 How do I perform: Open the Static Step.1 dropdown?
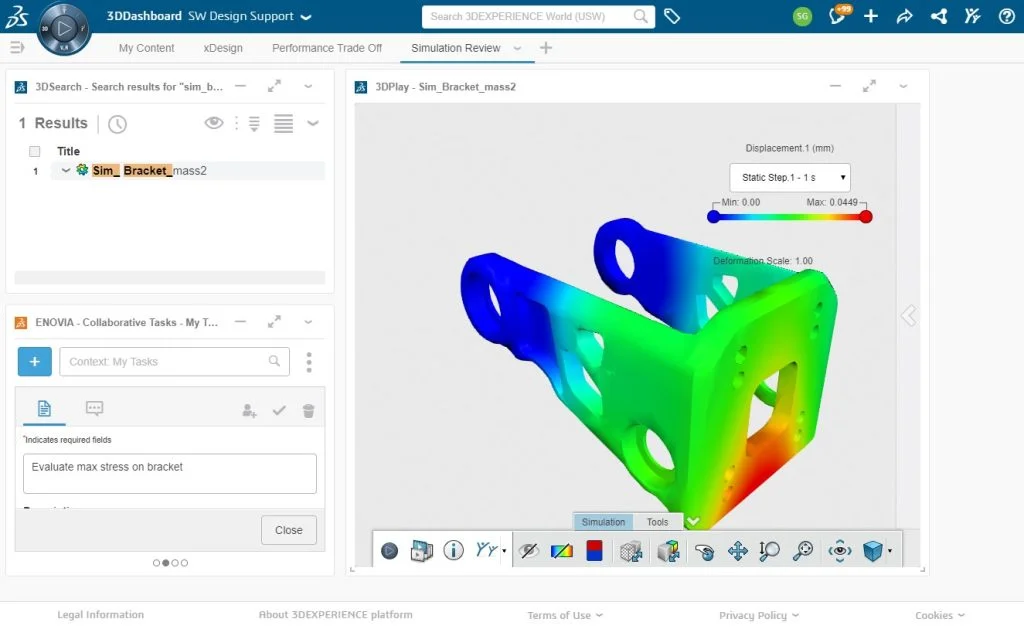(x=790, y=177)
